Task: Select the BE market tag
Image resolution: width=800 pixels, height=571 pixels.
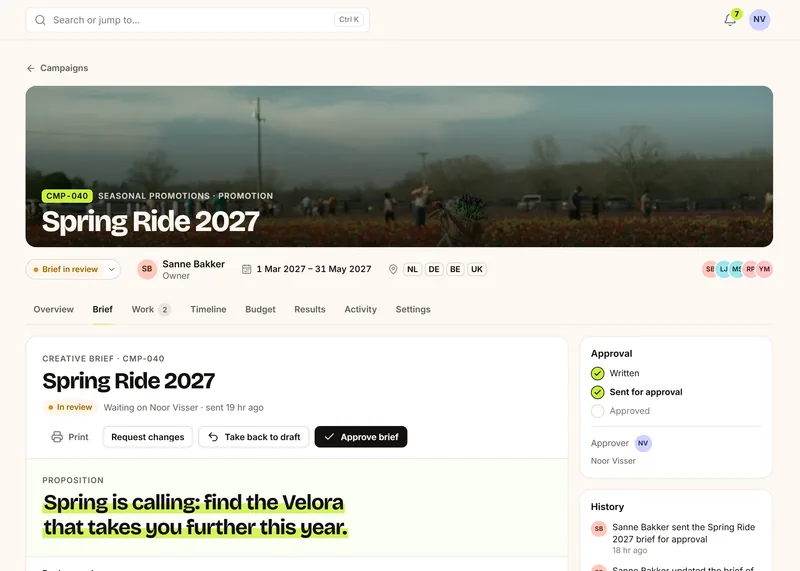Action: [x=455, y=269]
